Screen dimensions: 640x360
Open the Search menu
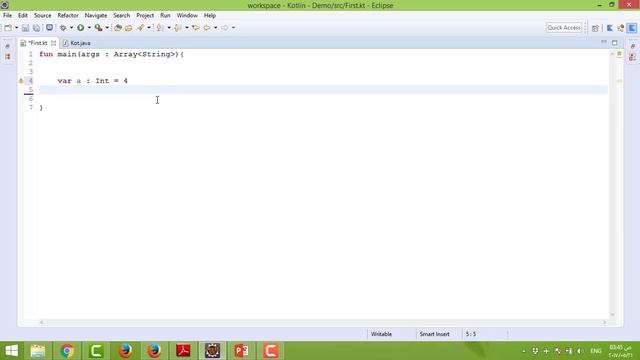click(122, 16)
